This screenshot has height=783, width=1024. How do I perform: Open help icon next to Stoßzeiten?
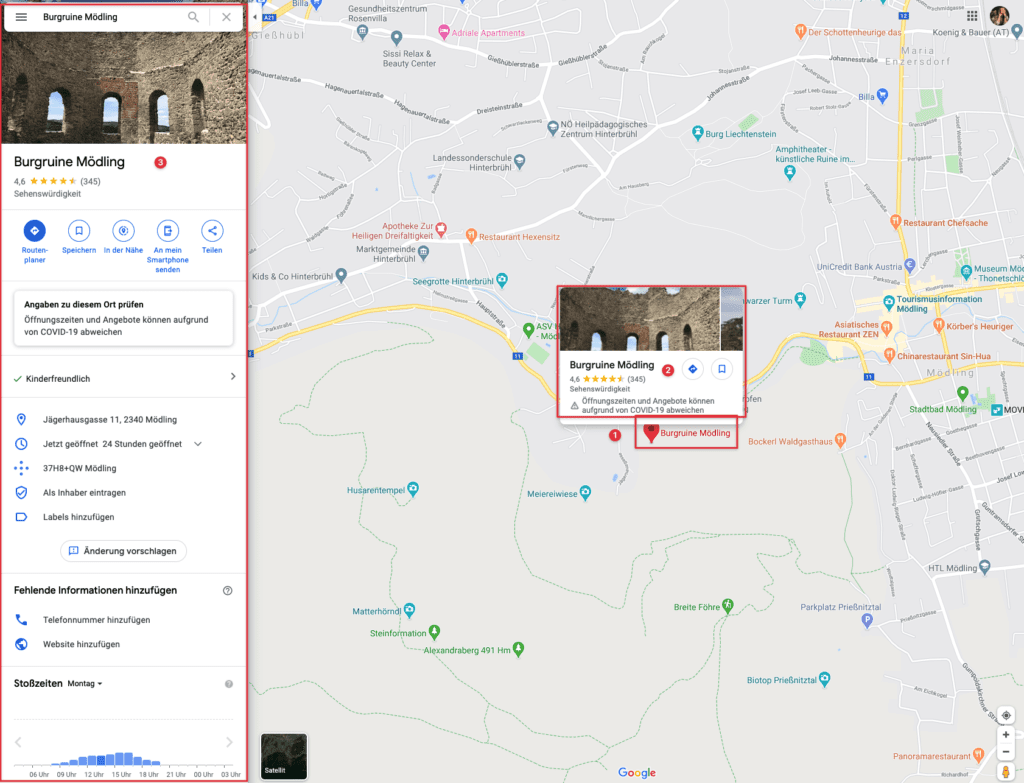229,684
